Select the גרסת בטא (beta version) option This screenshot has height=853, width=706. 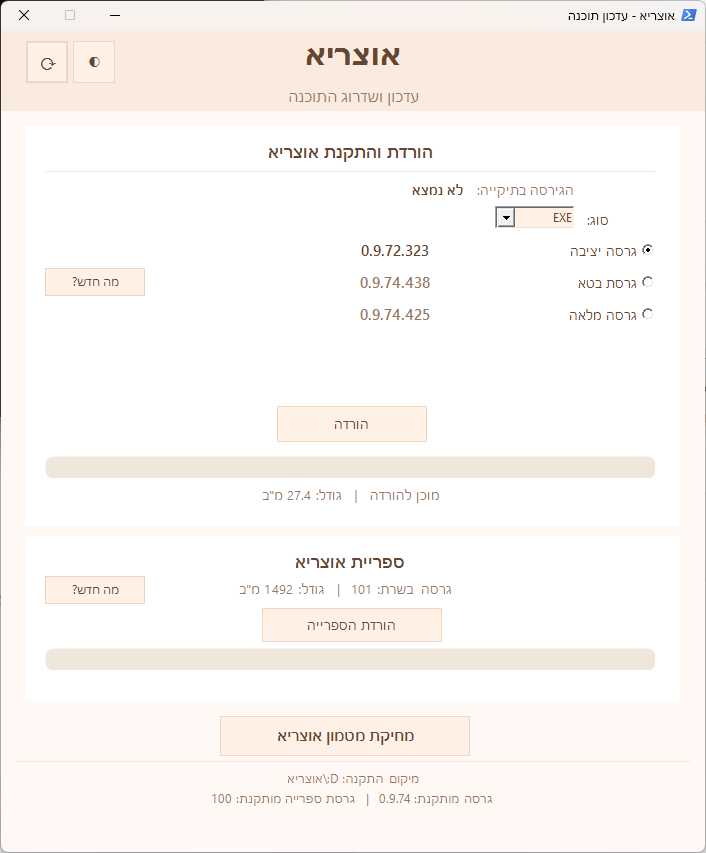point(649,282)
